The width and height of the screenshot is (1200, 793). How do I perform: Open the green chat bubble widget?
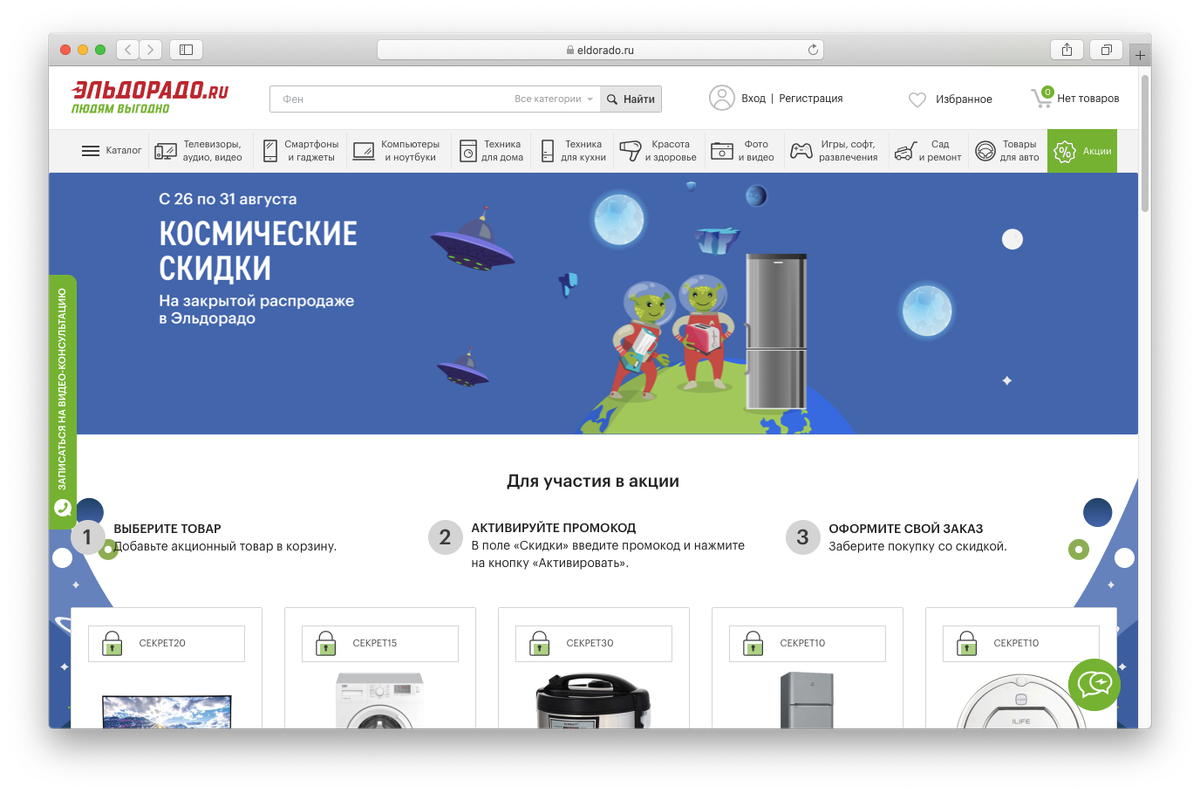pyautogui.click(x=1094, y=683)
